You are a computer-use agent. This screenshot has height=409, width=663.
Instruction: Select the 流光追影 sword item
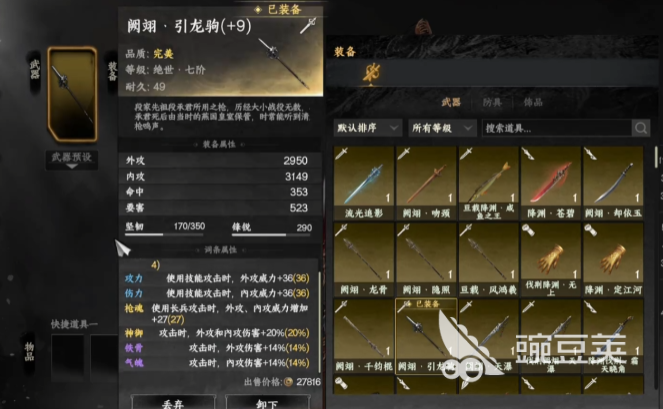pos(364,182)
